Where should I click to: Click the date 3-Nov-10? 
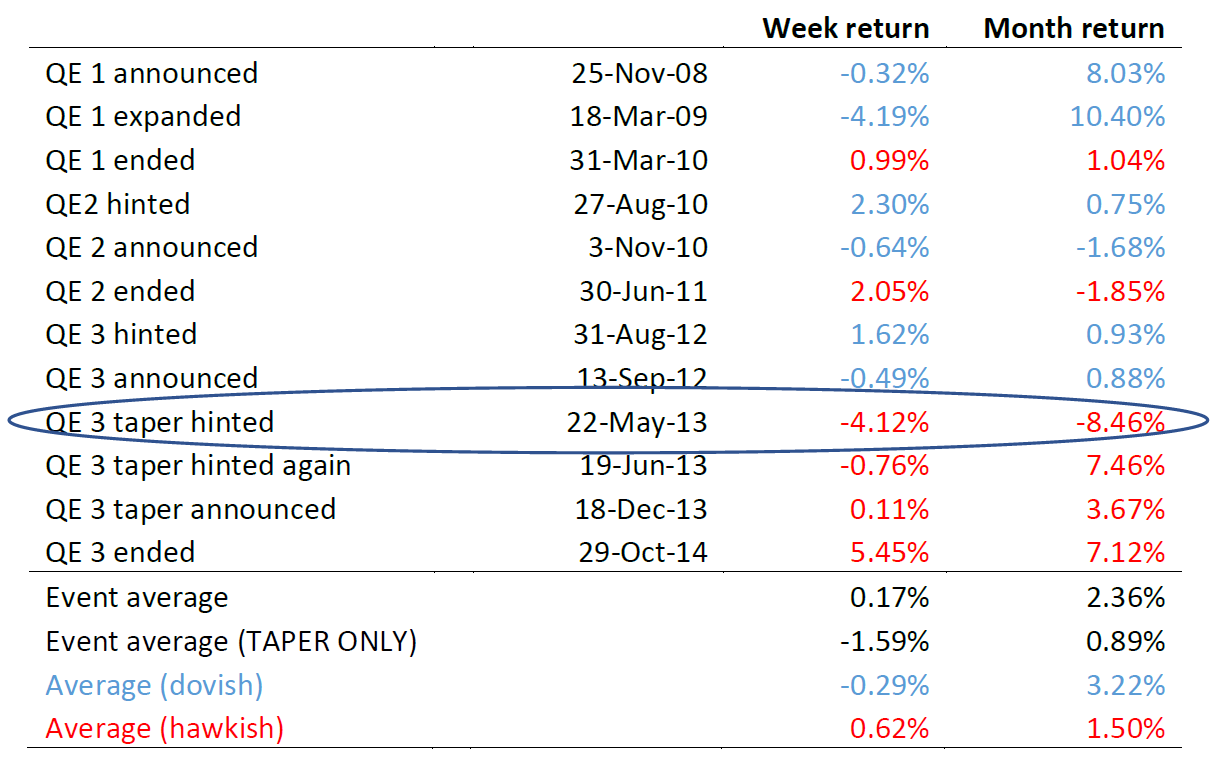[647, 247]
